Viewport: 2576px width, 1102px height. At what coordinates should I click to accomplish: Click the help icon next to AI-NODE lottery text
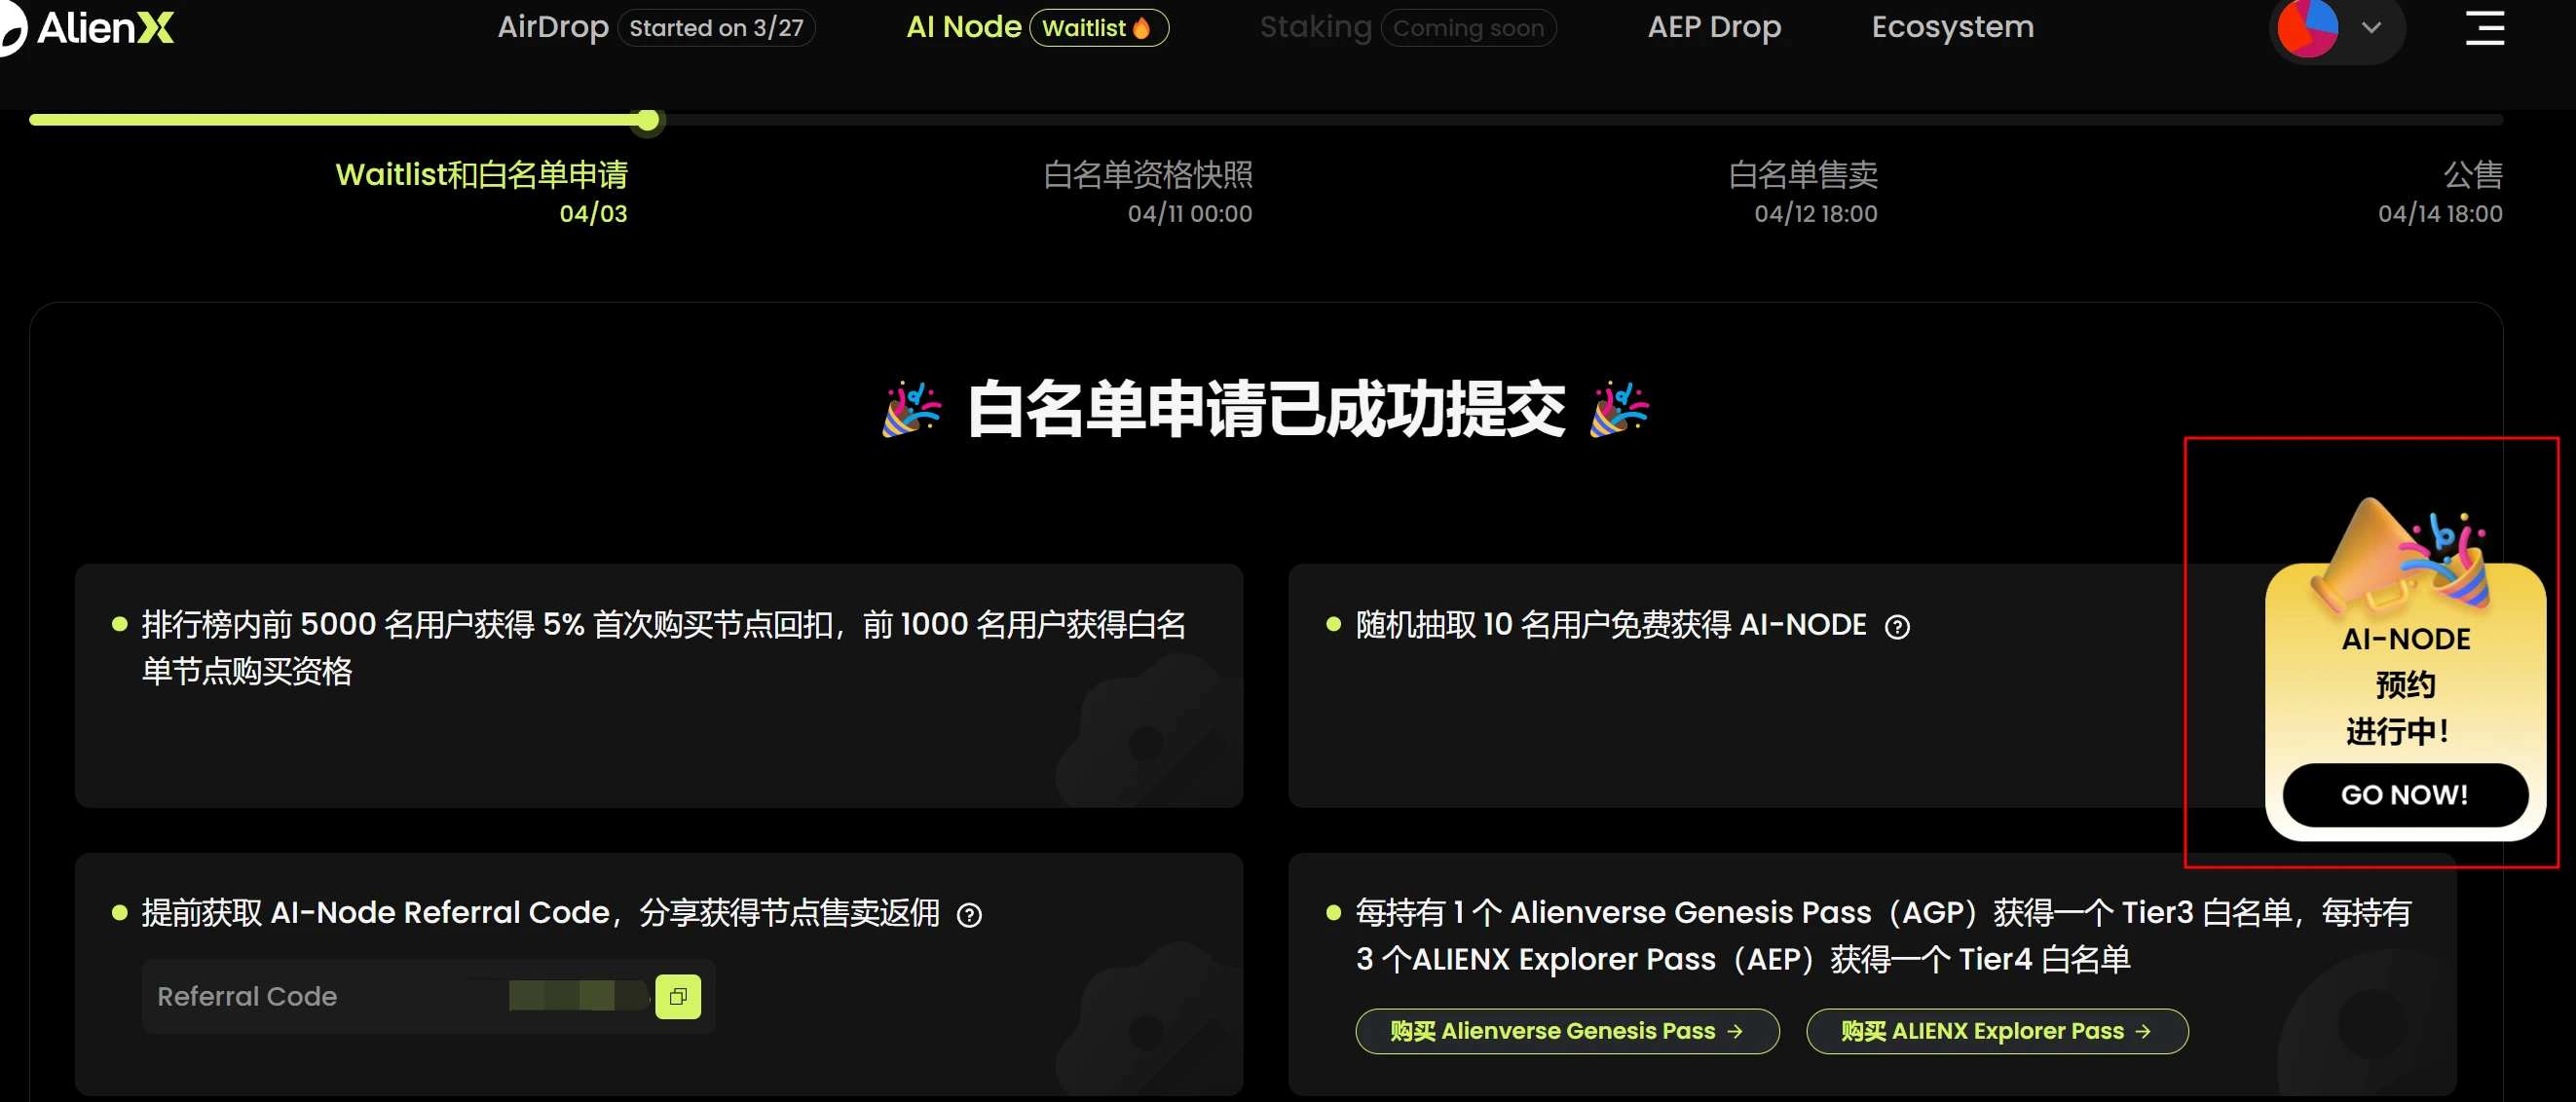click(x=1900, y=626)
